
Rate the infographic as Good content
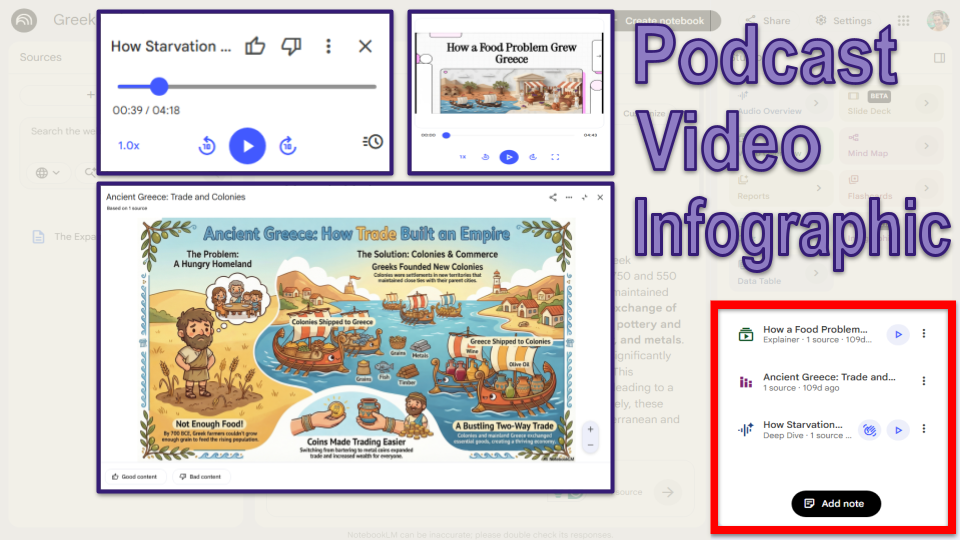pos(135,476)
